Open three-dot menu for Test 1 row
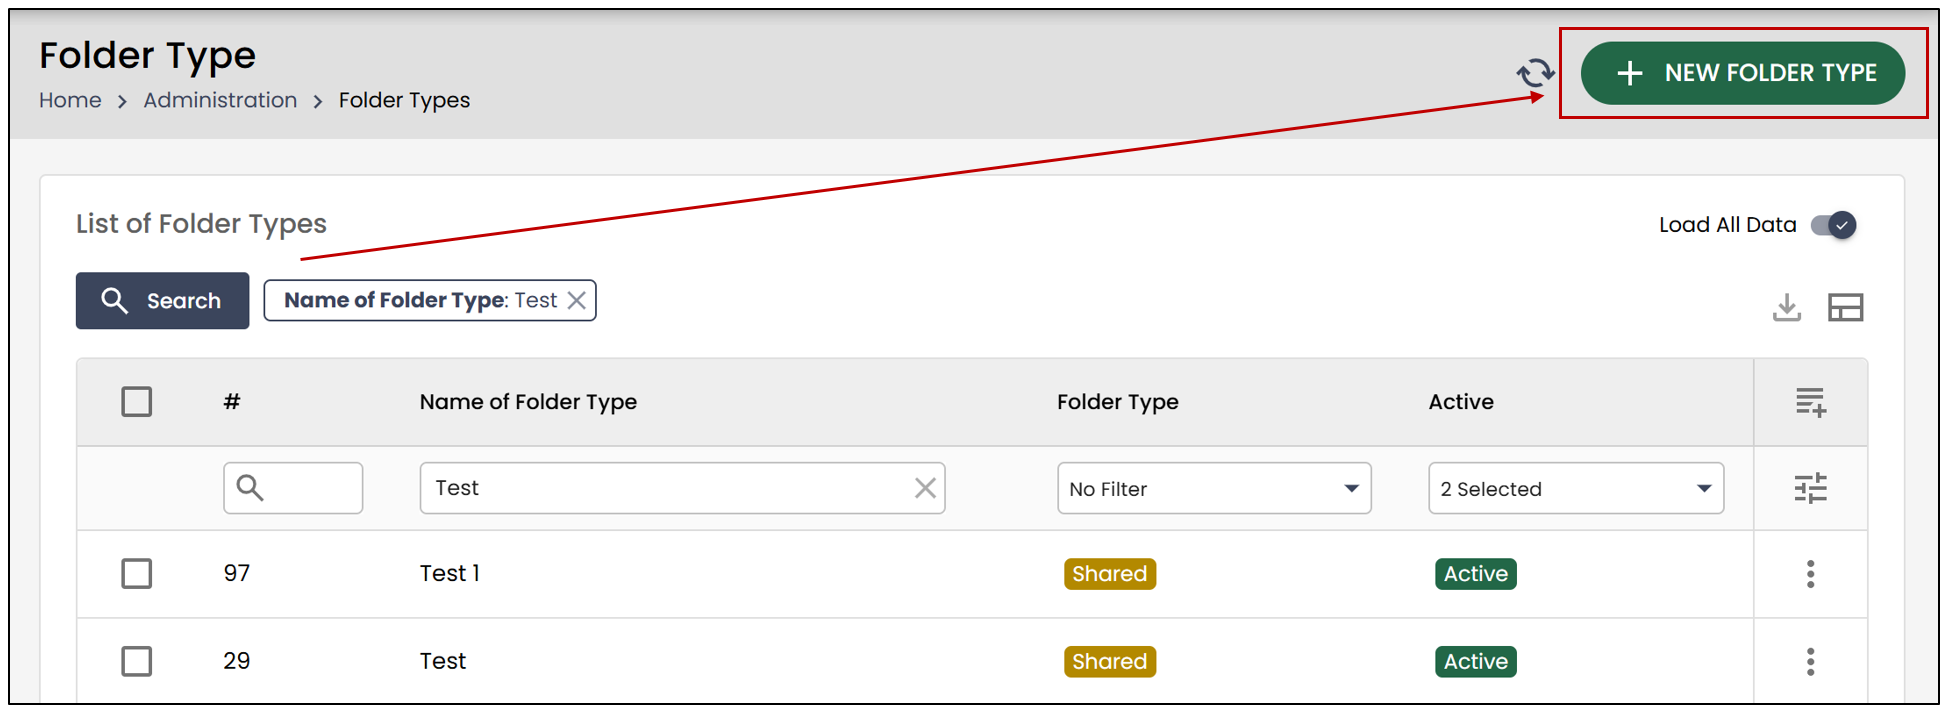This screenshot has width=1949, height=713. click(x=1810, y=574)
